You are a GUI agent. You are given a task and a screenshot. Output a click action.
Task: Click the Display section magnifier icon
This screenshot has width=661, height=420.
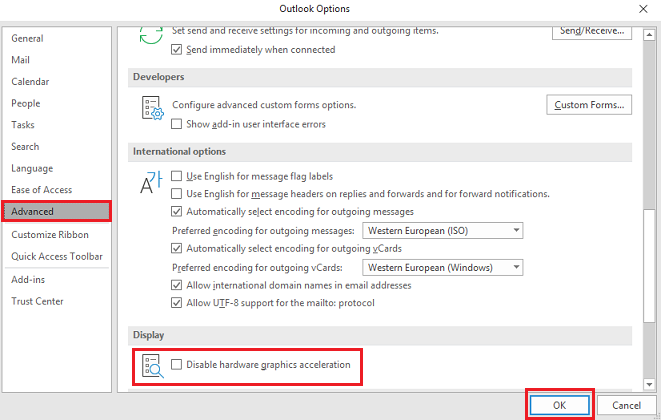click(152, 366)
